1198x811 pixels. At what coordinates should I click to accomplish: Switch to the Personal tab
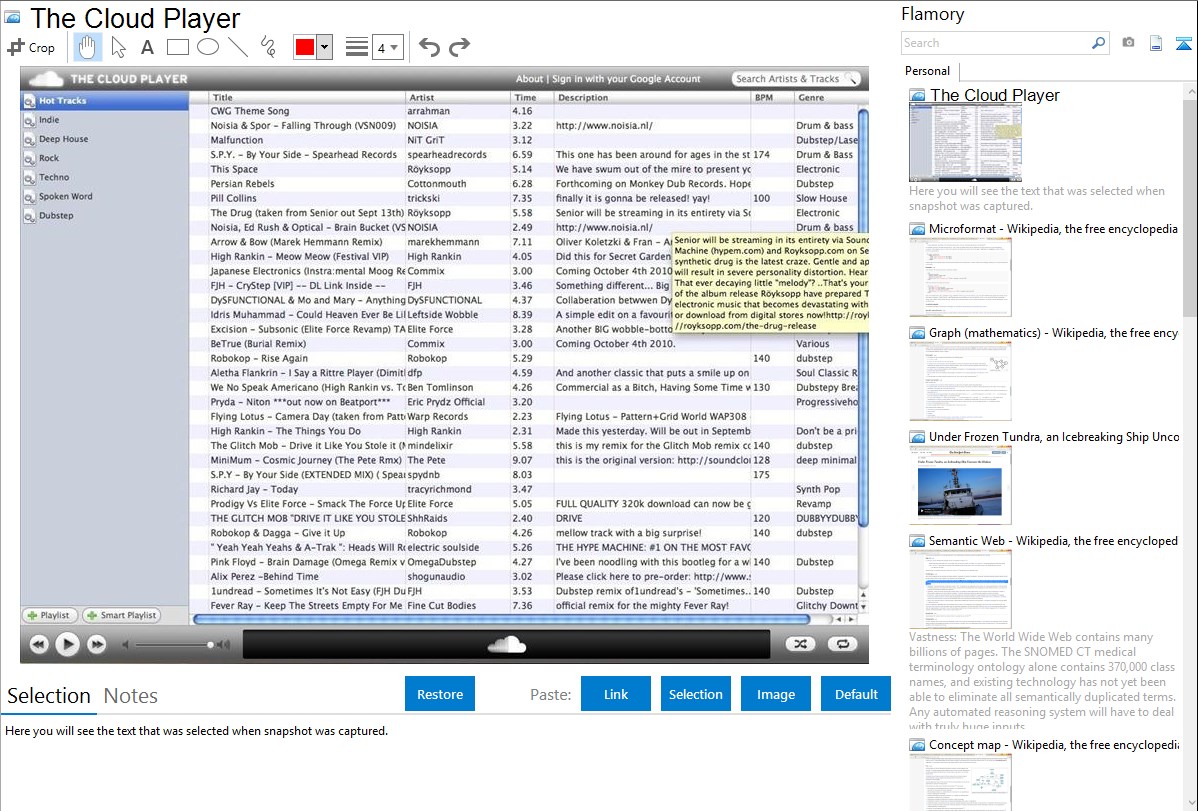pyautogui.click(x=927, y=71)
